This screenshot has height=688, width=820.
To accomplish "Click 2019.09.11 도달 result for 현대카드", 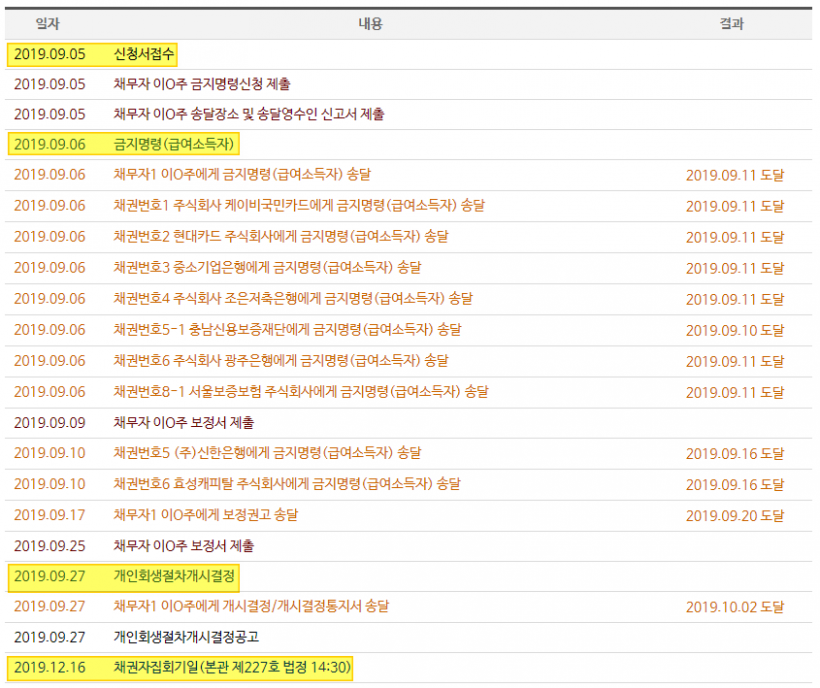I will click(x=735, y=237).
